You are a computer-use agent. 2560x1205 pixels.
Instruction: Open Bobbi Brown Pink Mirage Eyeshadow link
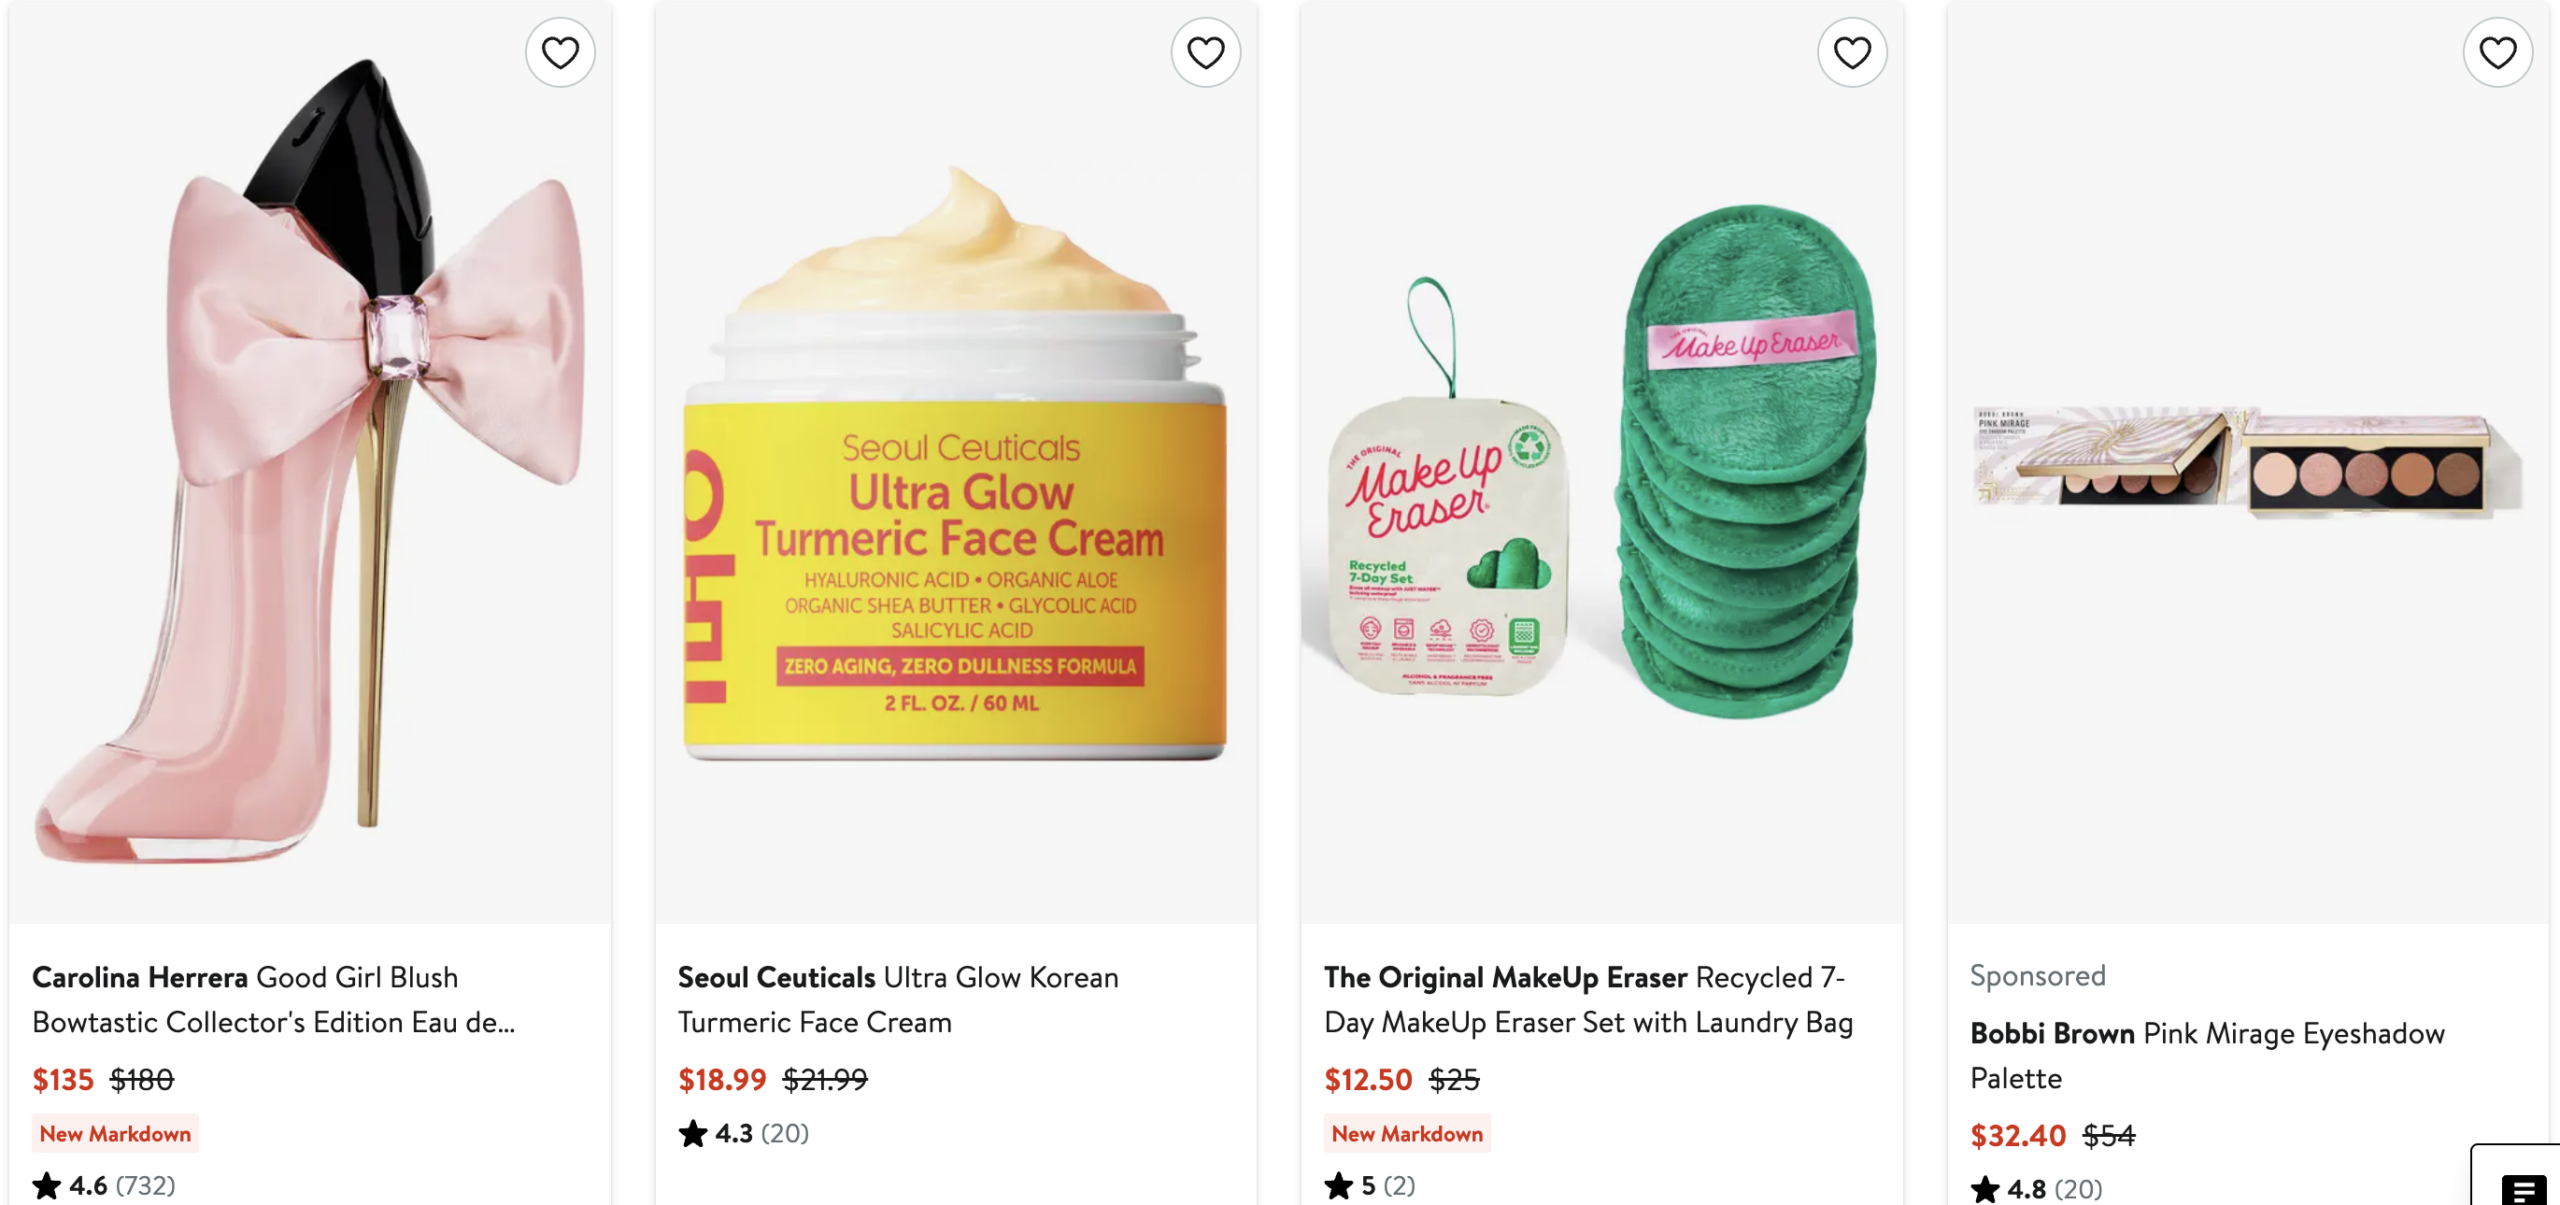pos(2207,1055)
